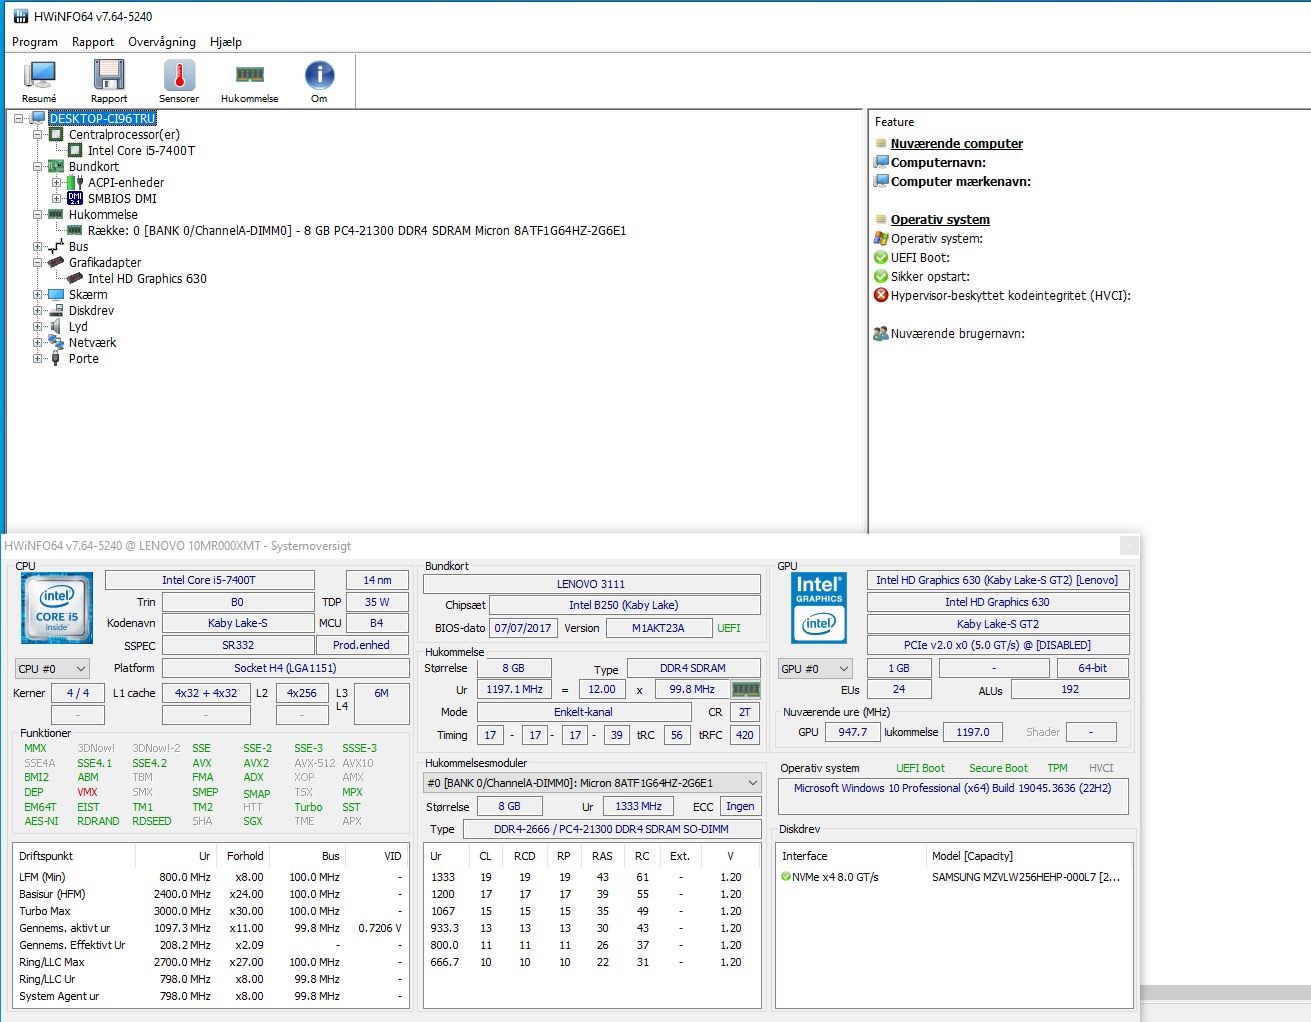The width and height of the screenshot is (1311, 1022).
Task: Click the Kaby Lake-S GT2 GPU codename field
Action: tap(998, 624)
